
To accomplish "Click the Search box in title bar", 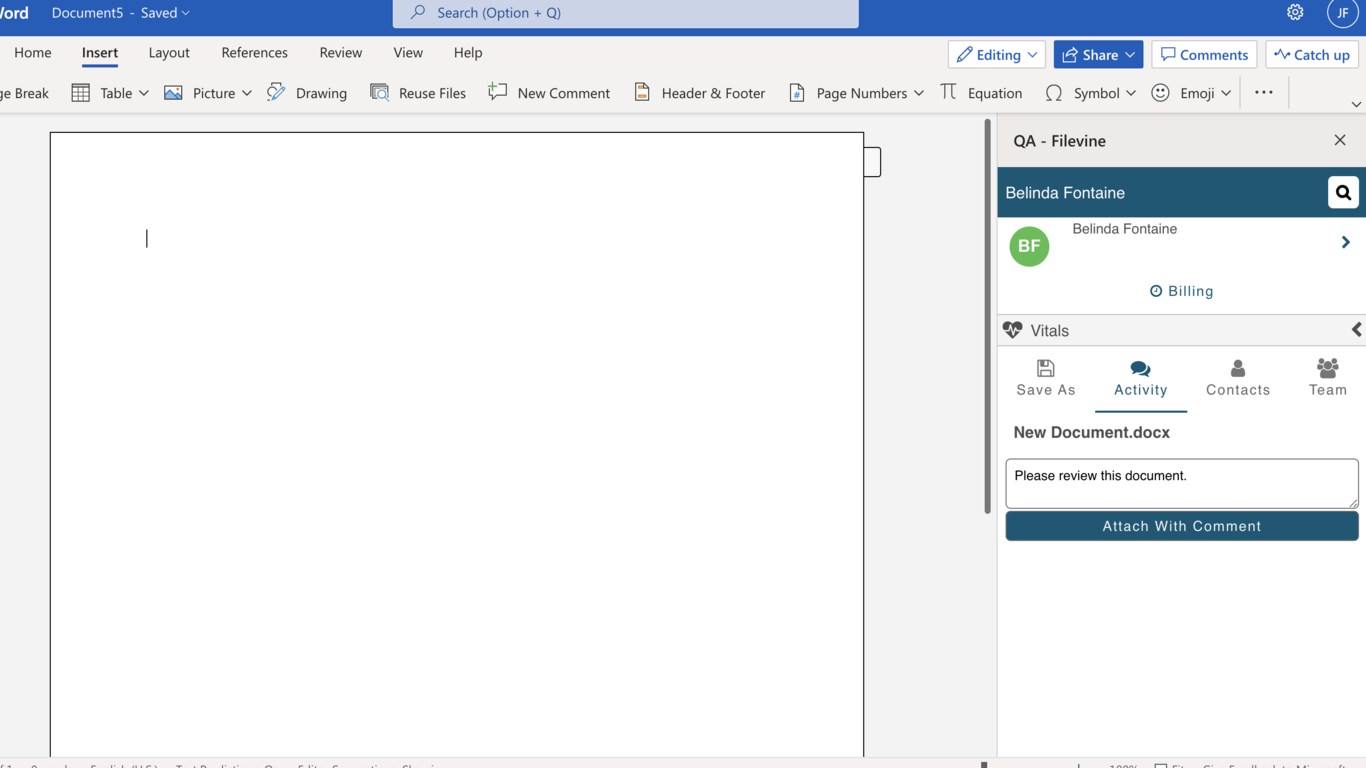I will pyautogui.click(x=626, y=13).
